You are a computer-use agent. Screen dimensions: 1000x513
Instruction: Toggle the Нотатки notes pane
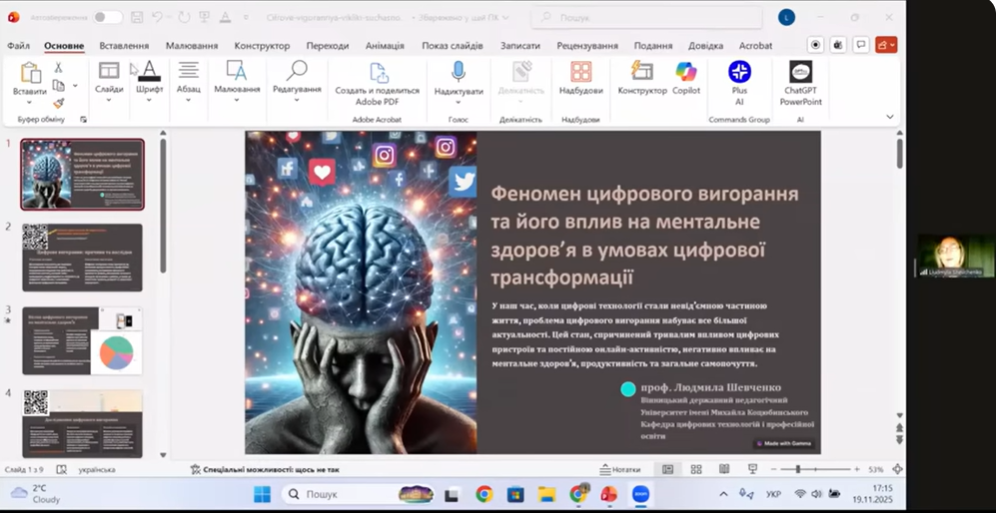[619, 469]
